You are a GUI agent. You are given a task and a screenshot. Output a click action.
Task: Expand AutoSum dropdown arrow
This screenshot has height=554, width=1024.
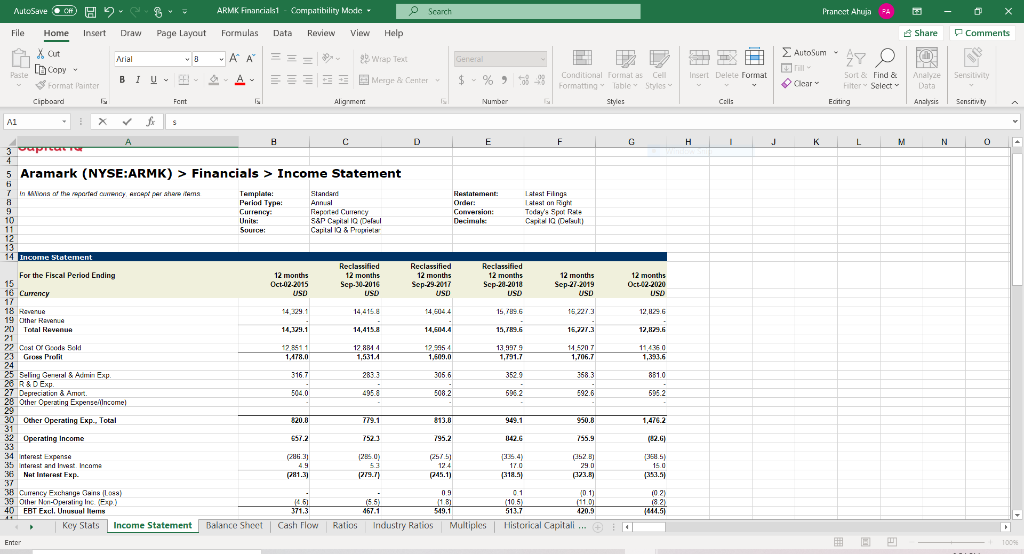point(835,52)
